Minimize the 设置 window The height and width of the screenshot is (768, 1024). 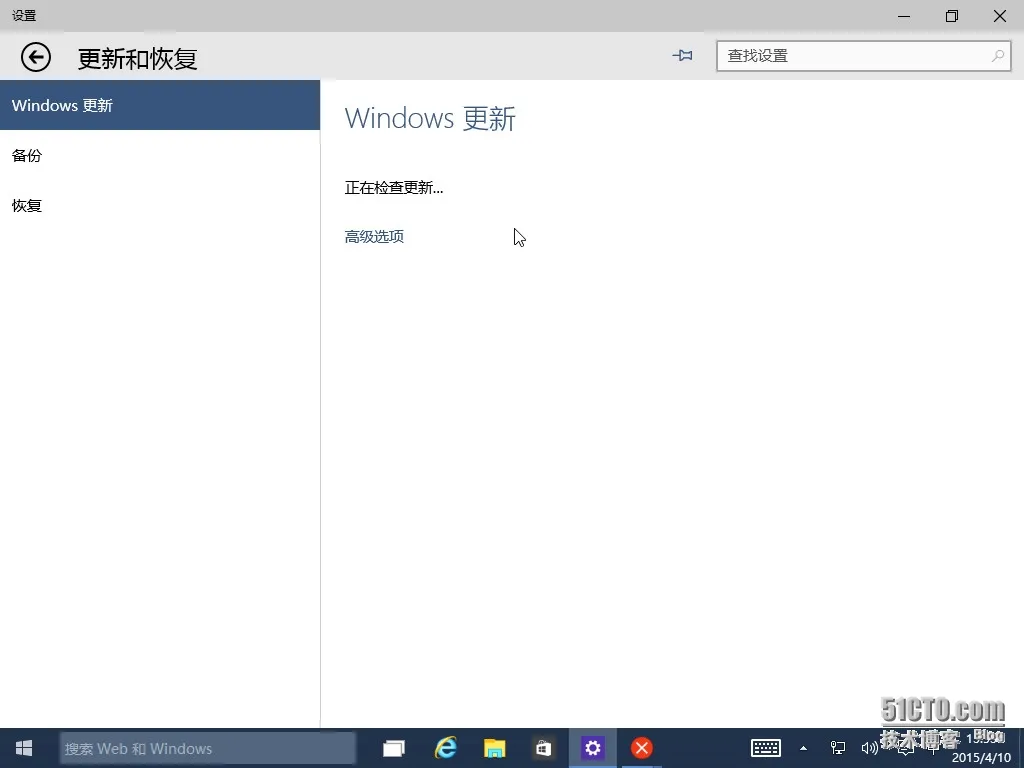tap(904, 16)
